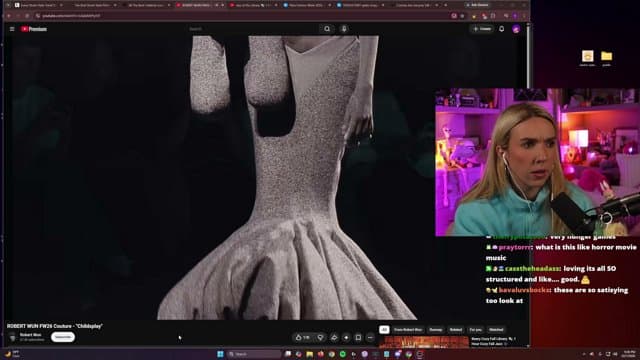Viewport: 640px width, 360px height.
Task: Subscribe to the Robert Wun channel
Action: tap(63, 337)
